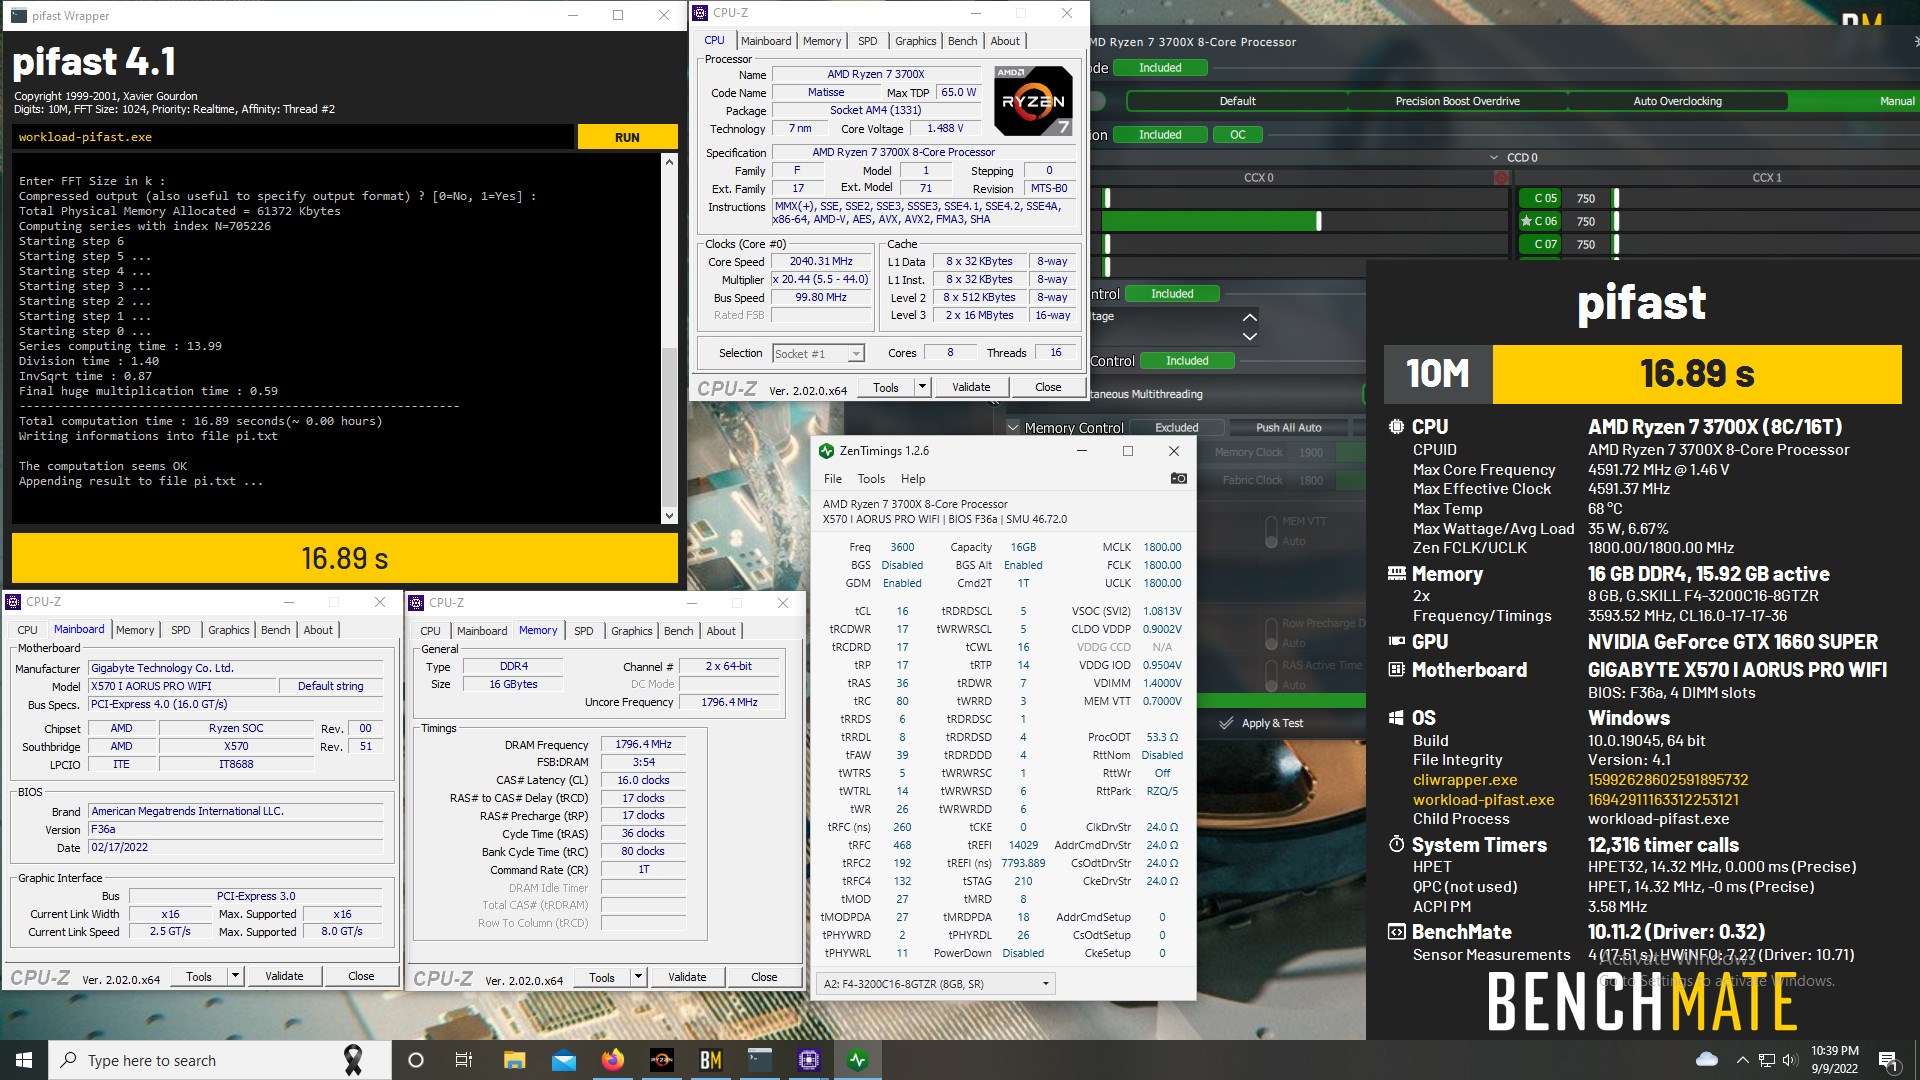1920x1080 pixels.
Task: Click the green CCX 0 filled core slider handle
Action: (x=1318, y=221)
